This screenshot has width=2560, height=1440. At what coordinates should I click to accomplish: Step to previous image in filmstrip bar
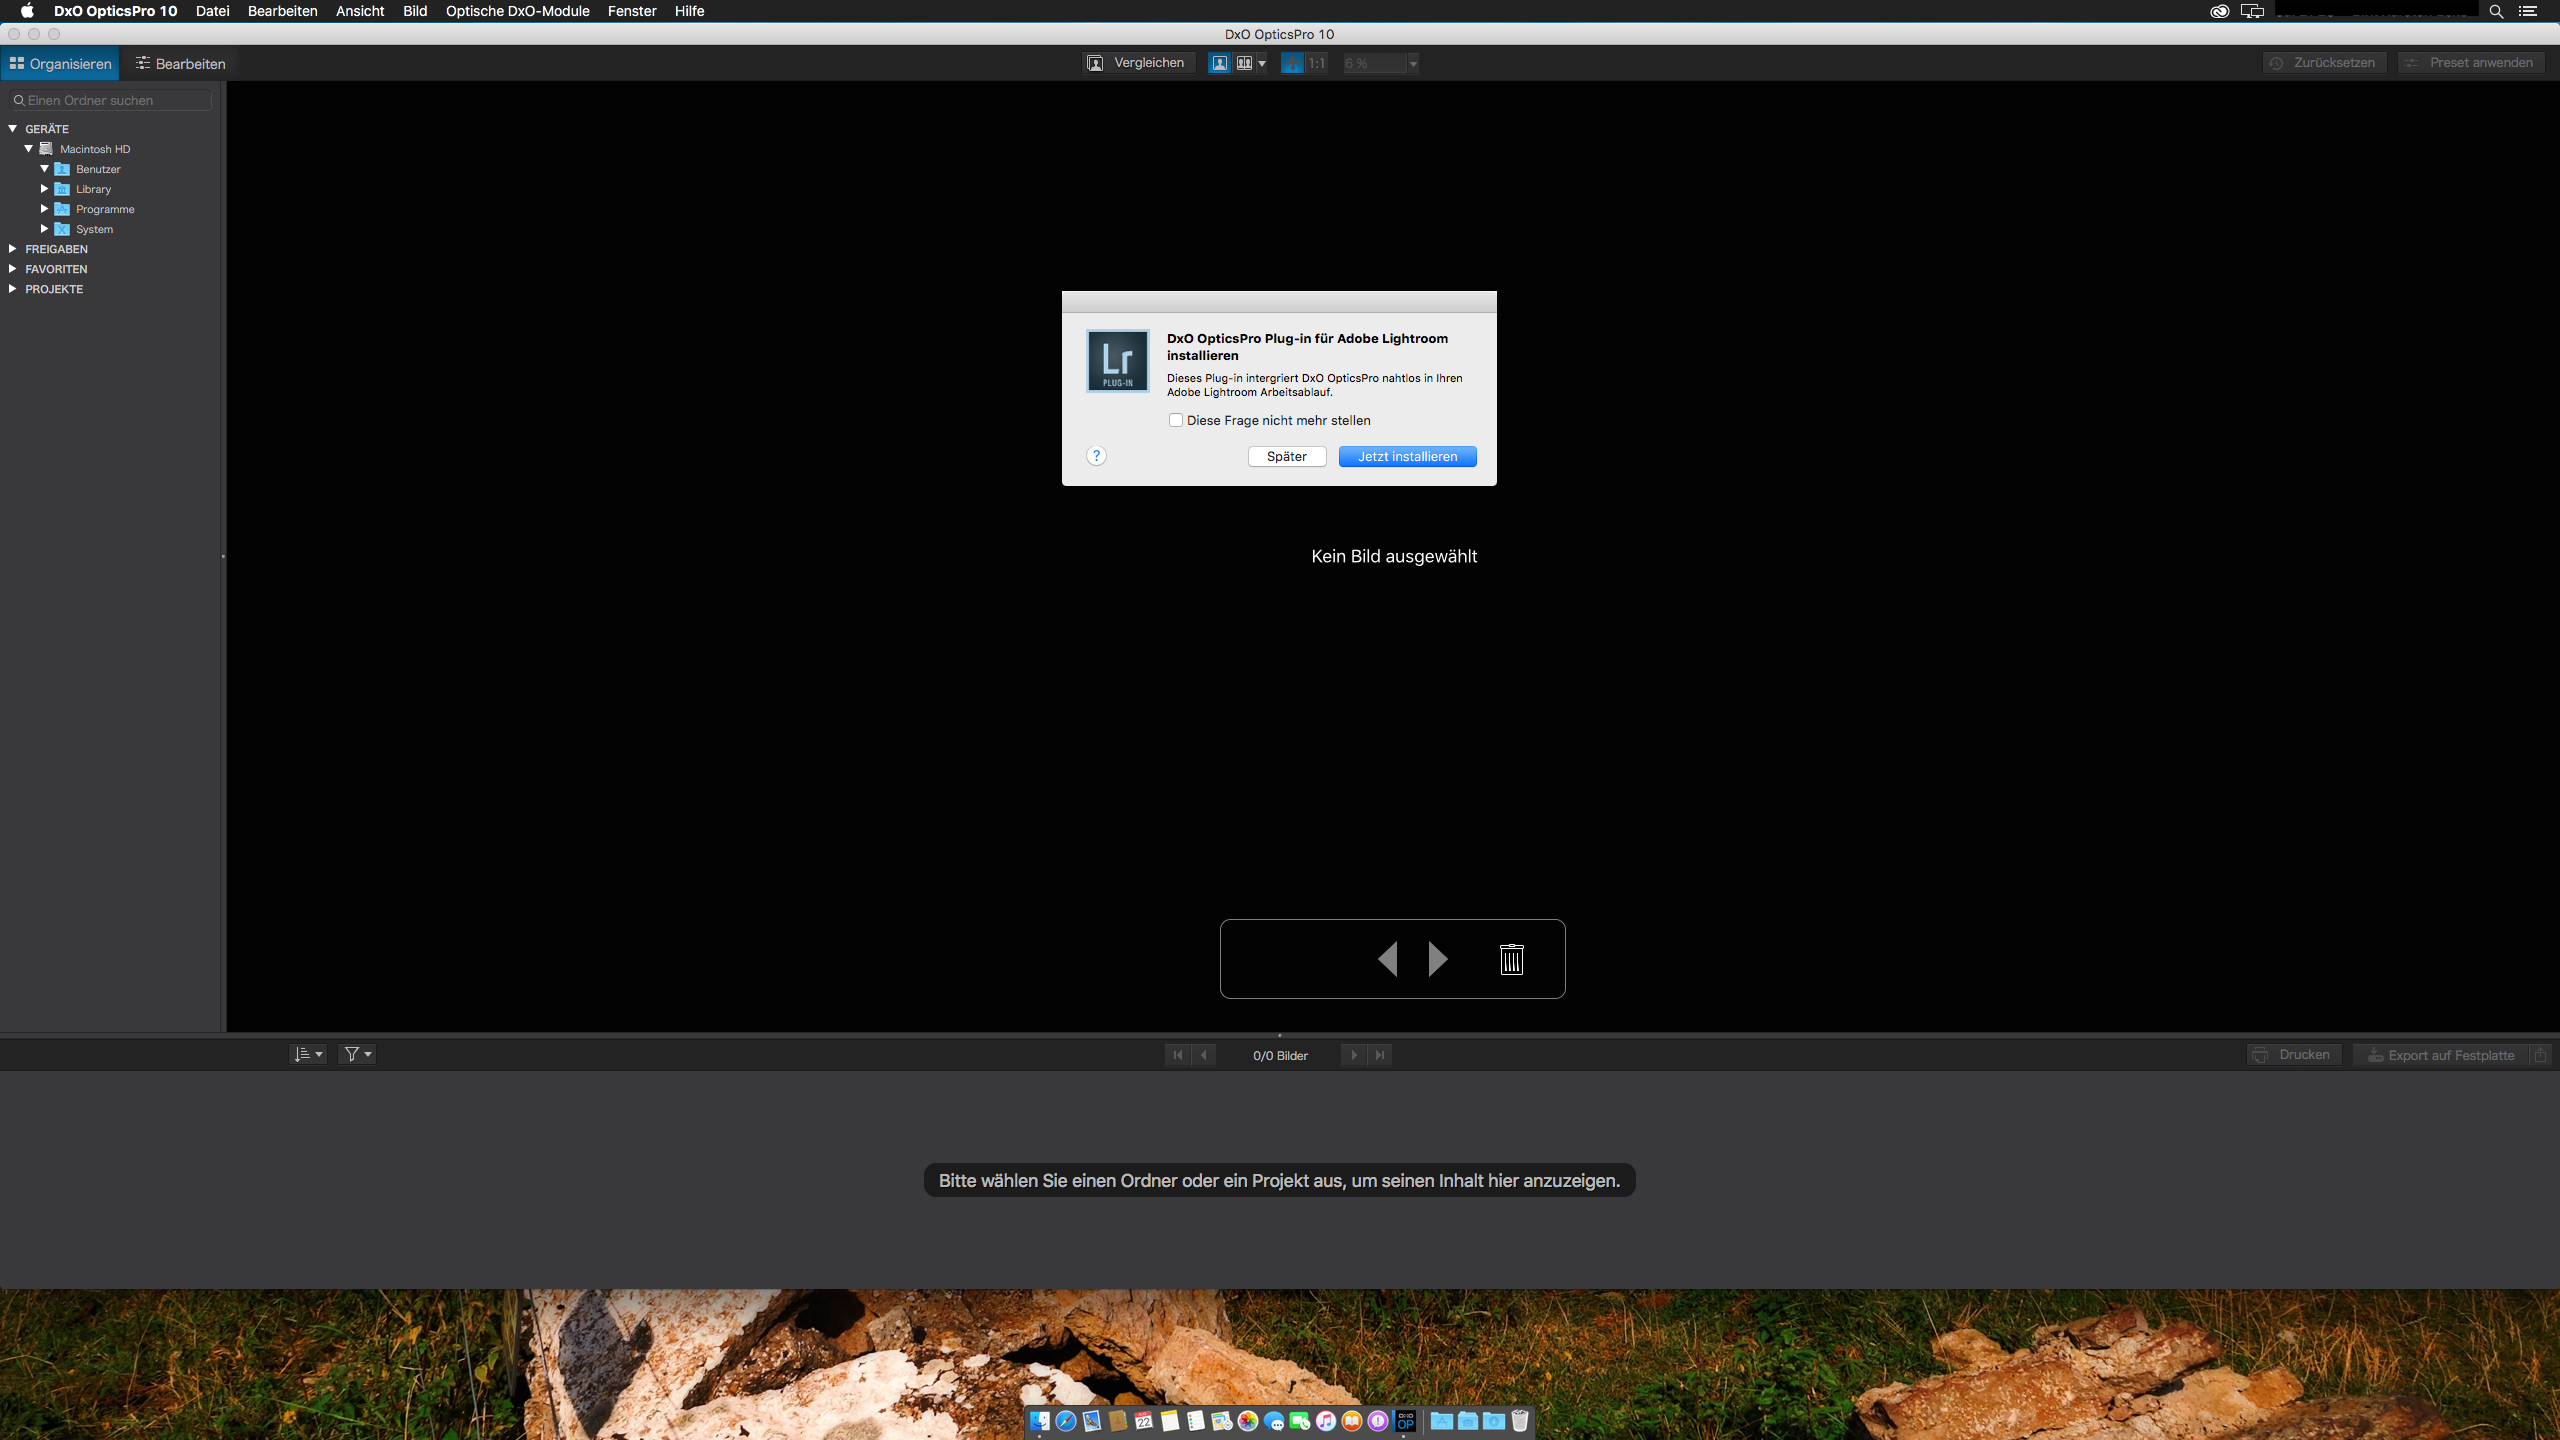pyautogui.click(x=1204, y=1055)
